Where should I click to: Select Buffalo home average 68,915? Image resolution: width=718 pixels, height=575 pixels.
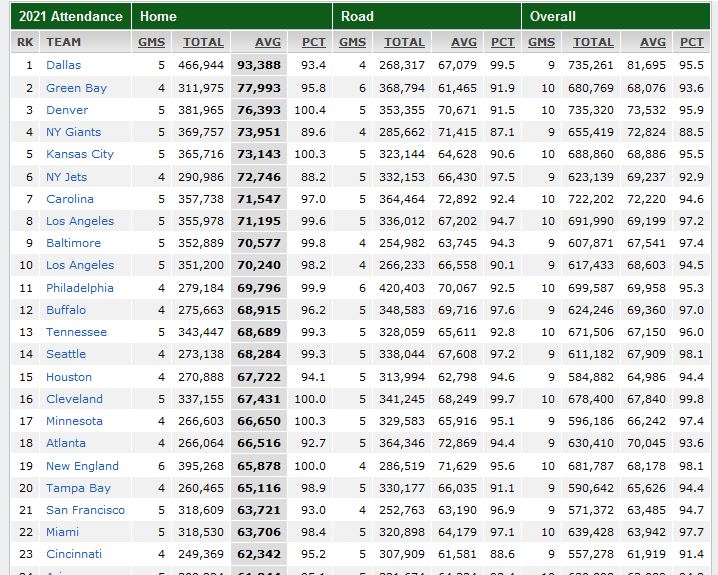tap(259, 309)
